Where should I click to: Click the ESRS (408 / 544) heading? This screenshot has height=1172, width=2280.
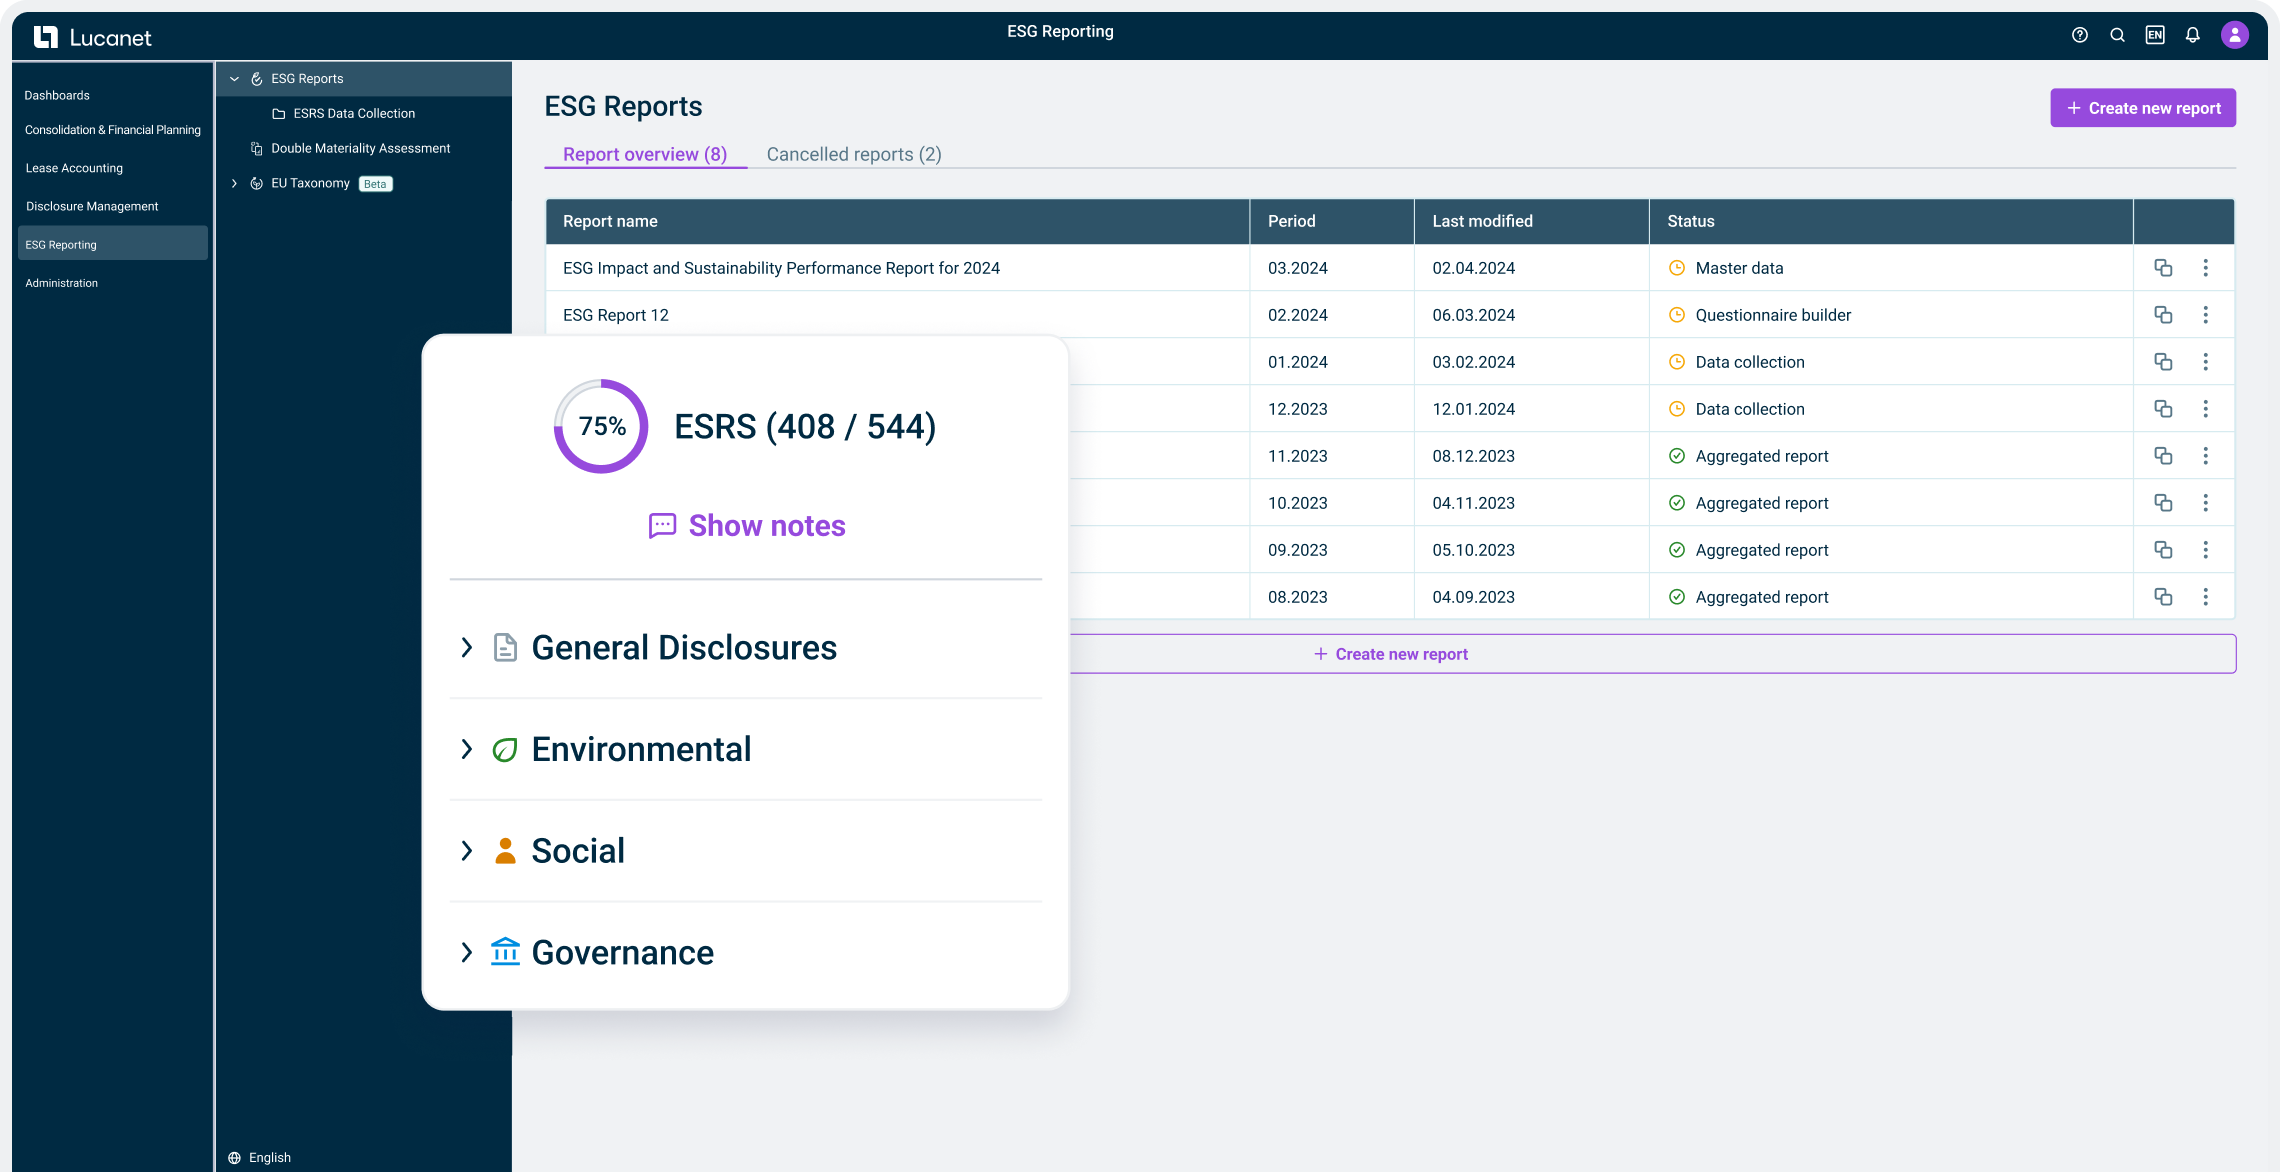[805, 427]
